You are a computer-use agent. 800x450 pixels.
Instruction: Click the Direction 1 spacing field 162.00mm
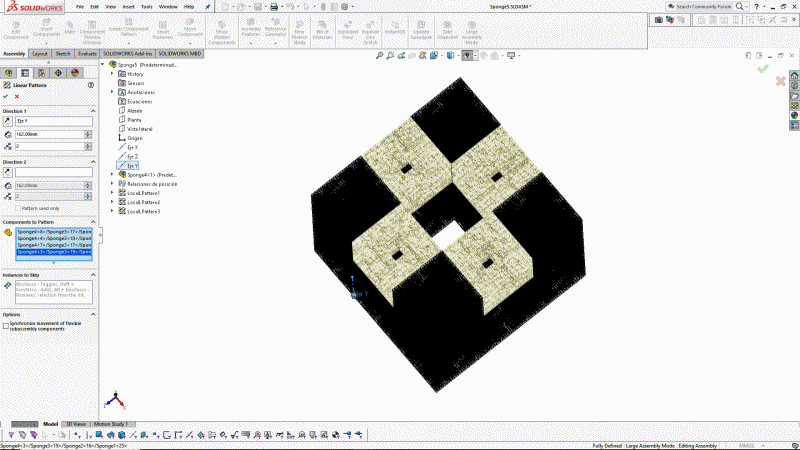[x=52, y=133]
